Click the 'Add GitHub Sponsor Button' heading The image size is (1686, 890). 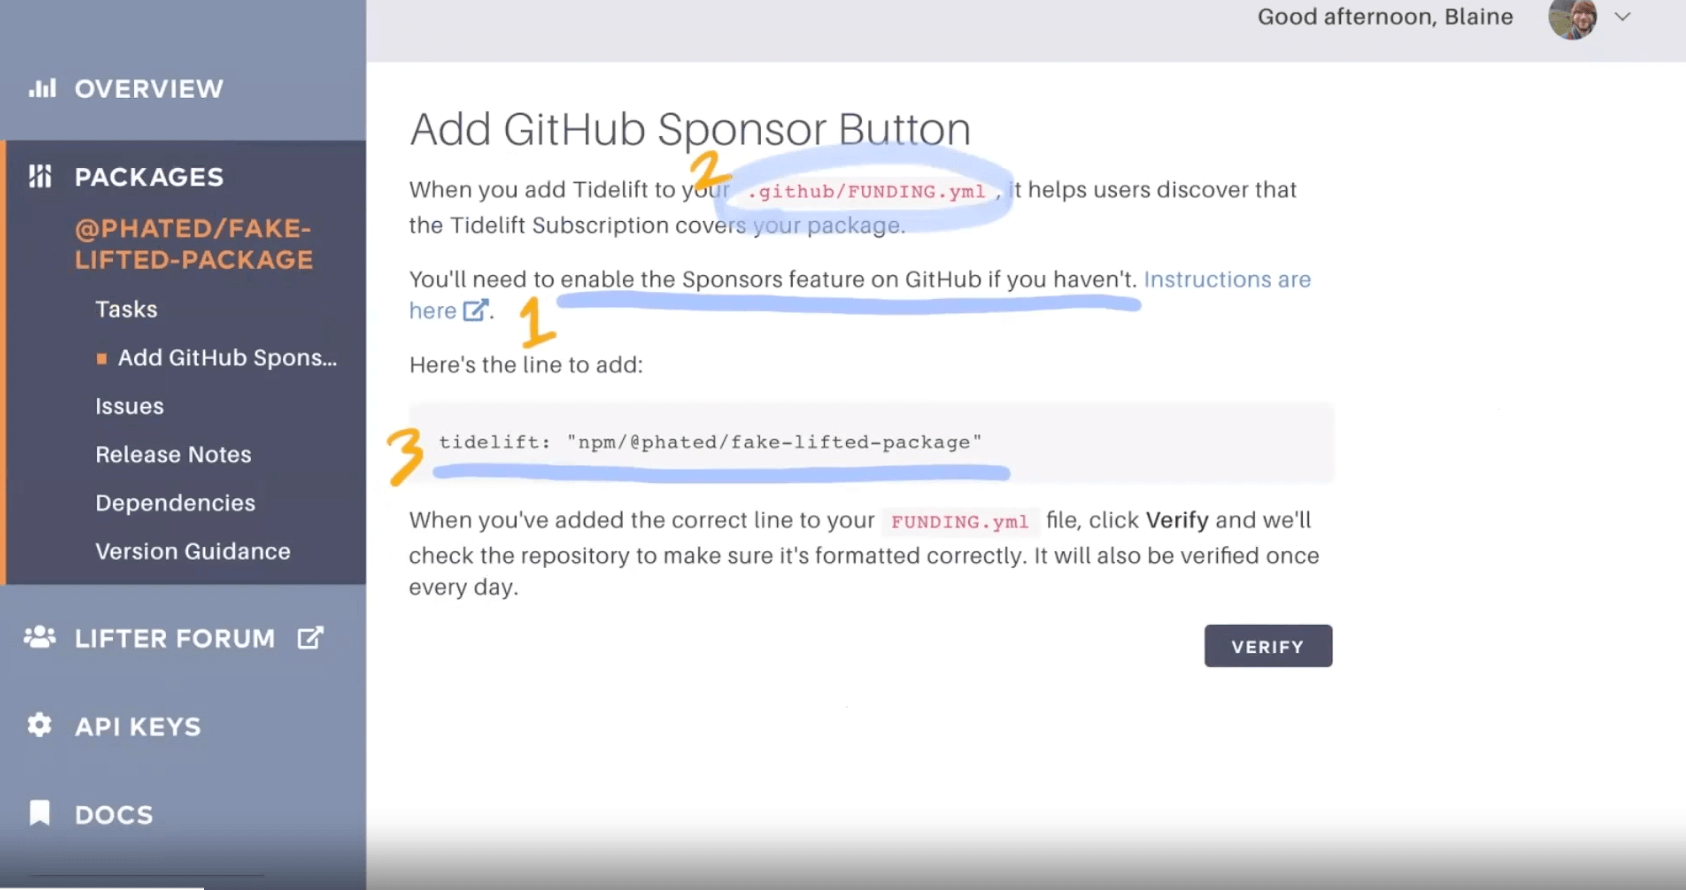(x=690, y=129)
